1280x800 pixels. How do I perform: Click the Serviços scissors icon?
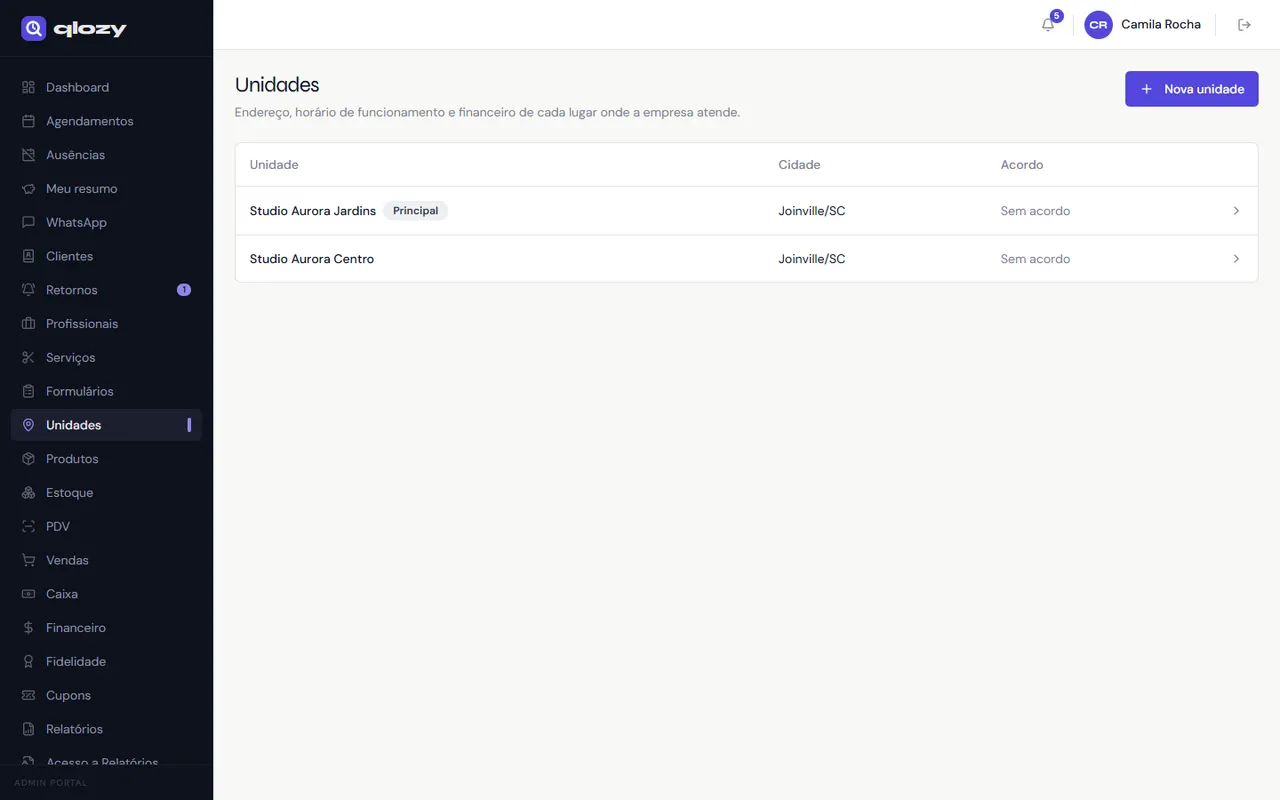click(28, 357)
